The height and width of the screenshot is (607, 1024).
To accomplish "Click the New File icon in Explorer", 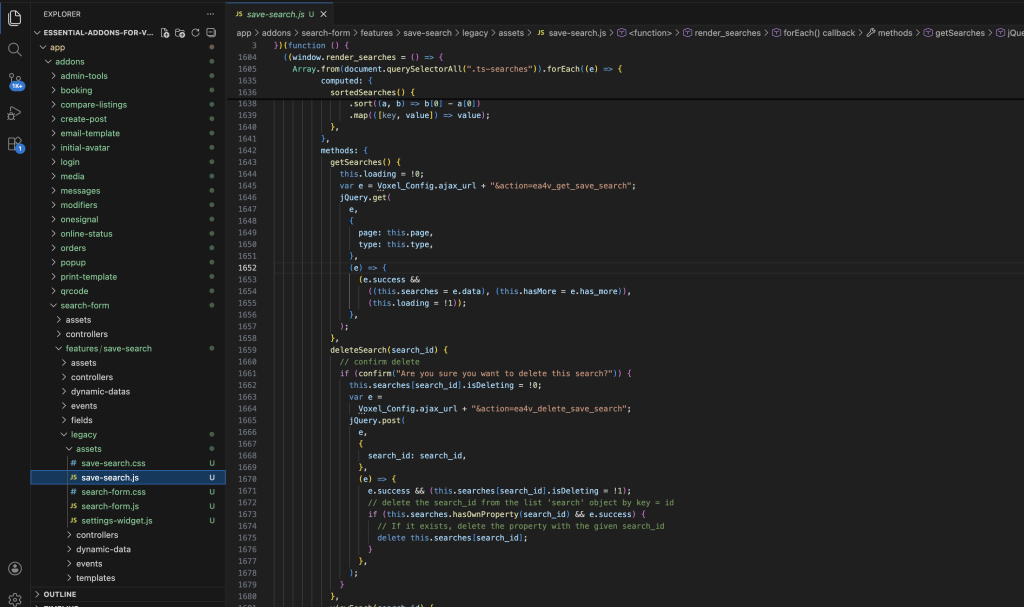I will pos(165,33).
